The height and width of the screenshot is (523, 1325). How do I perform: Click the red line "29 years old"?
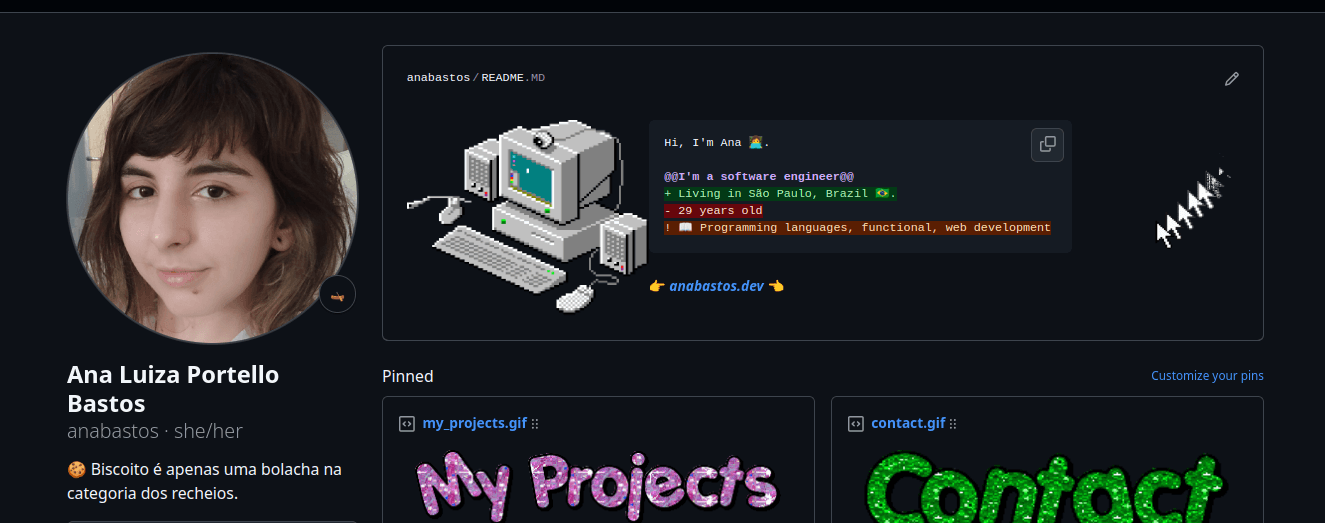click(713, 210)
